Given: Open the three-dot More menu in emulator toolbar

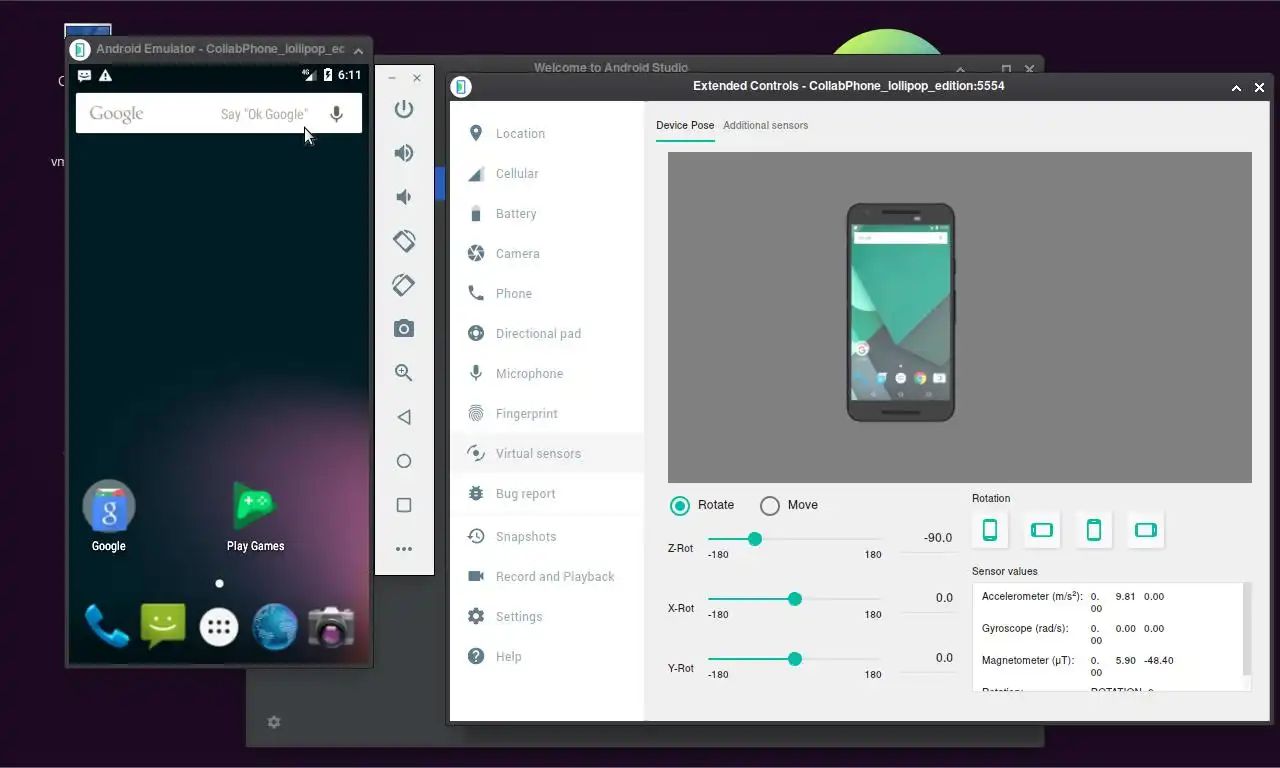Looking at the screenshot, I should pos(404,549).
